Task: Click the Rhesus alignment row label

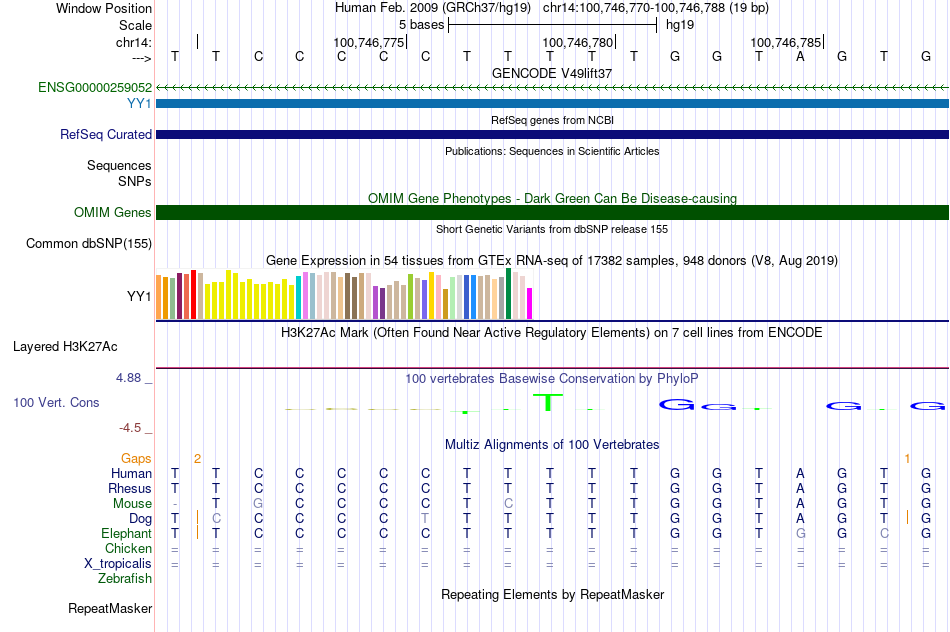Action: click(130, 489)
